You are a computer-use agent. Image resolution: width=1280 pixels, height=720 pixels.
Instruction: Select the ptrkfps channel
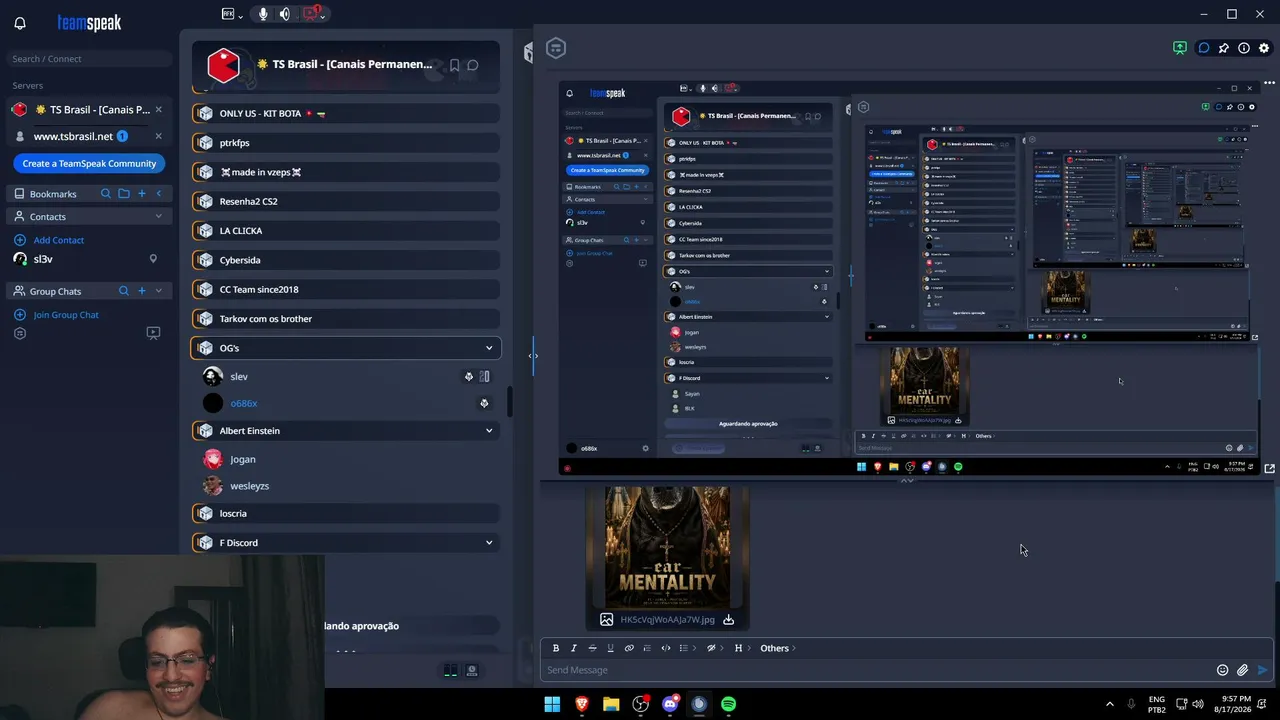point(345,143)
